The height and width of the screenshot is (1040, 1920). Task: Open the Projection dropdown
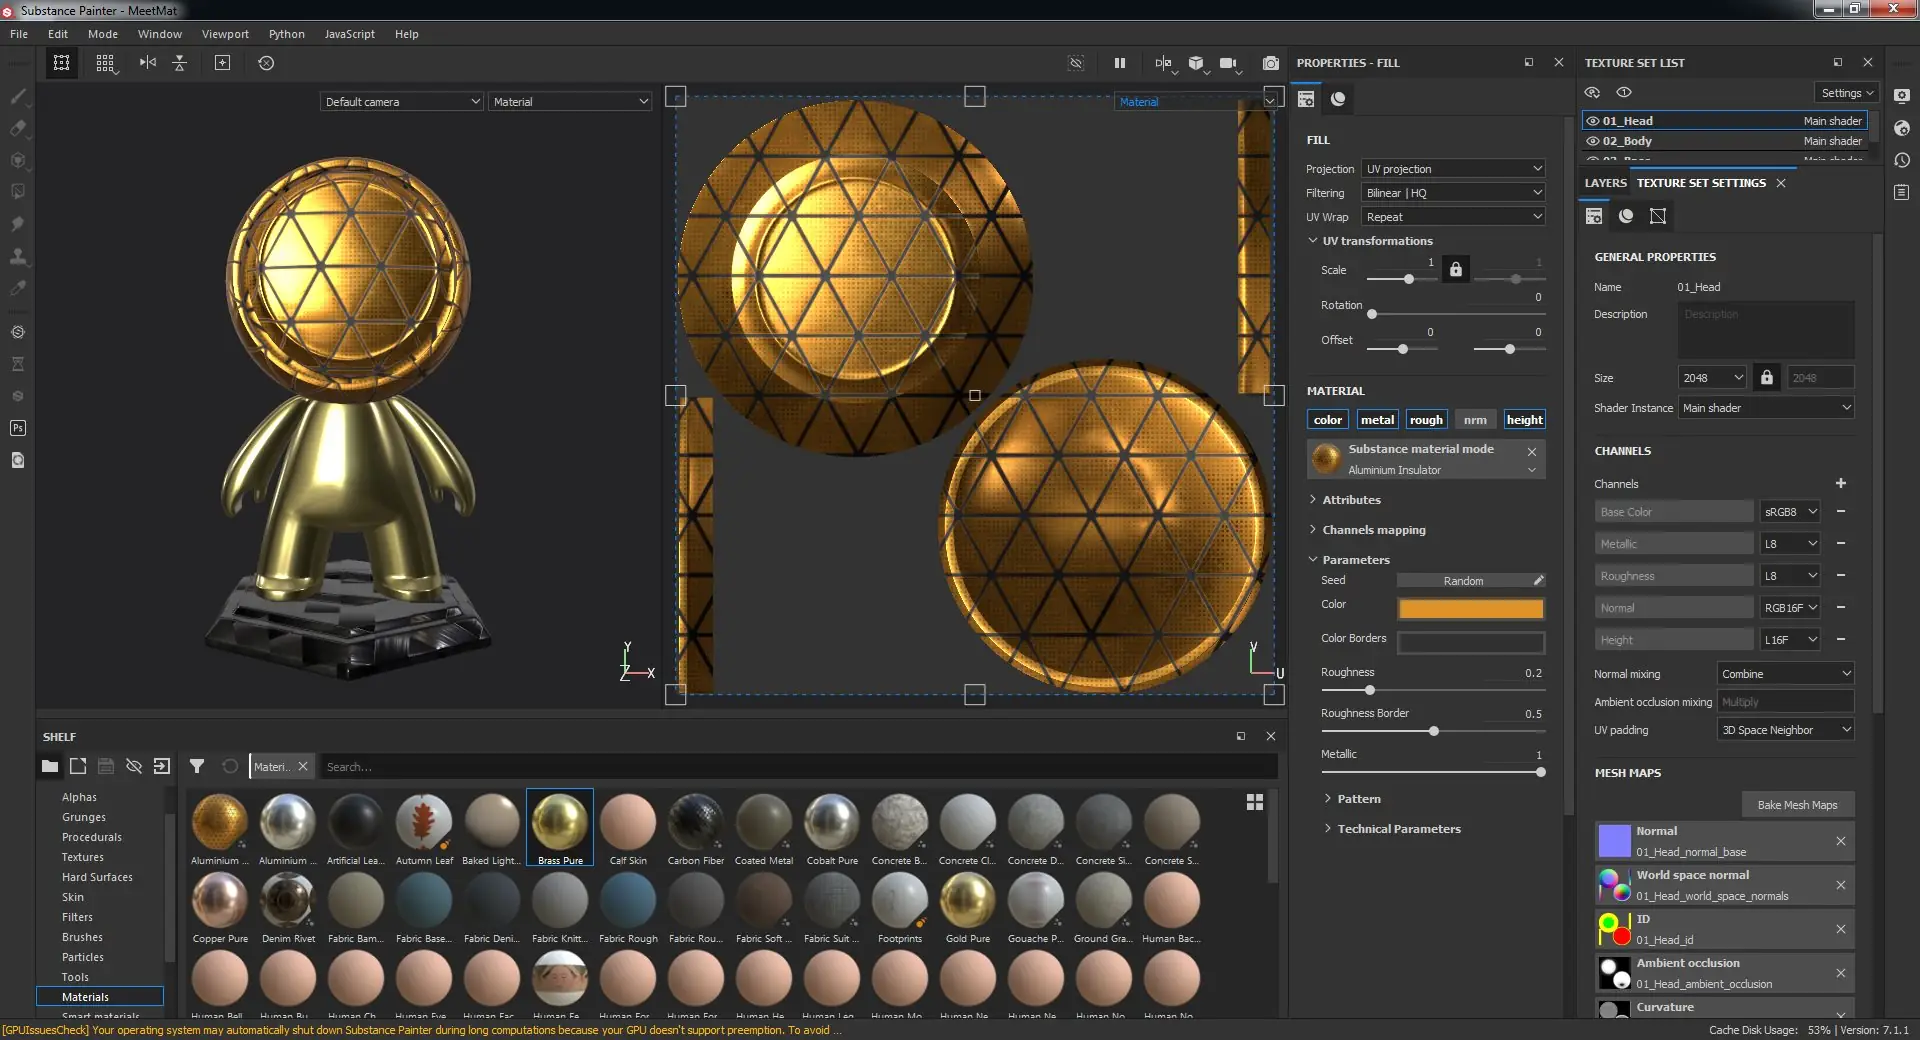1454,169
